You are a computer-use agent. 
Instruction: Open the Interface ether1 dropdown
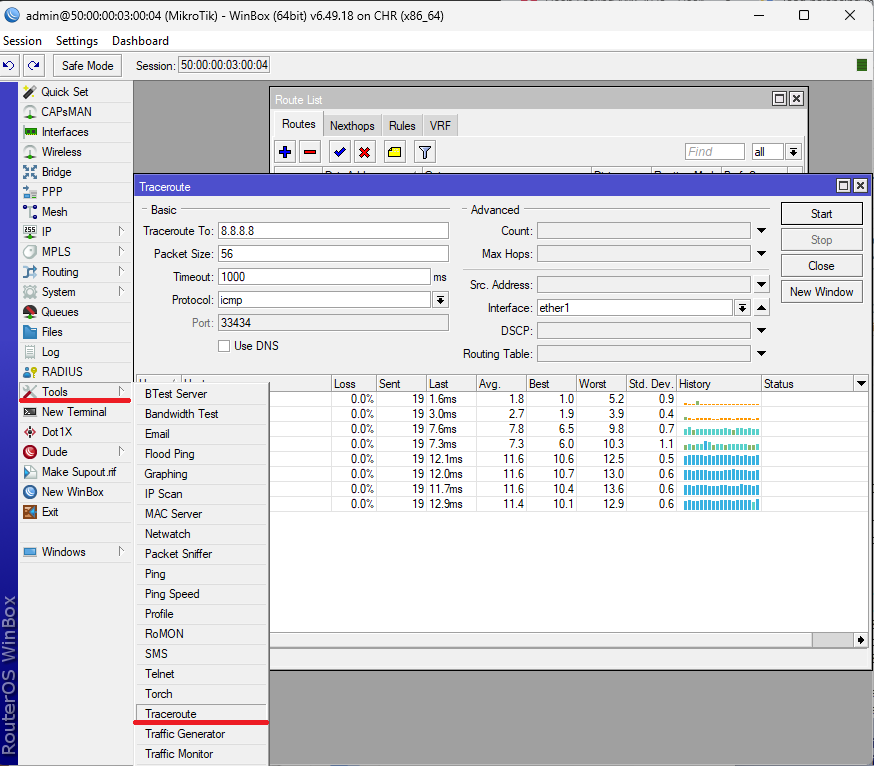click(742, 308)
